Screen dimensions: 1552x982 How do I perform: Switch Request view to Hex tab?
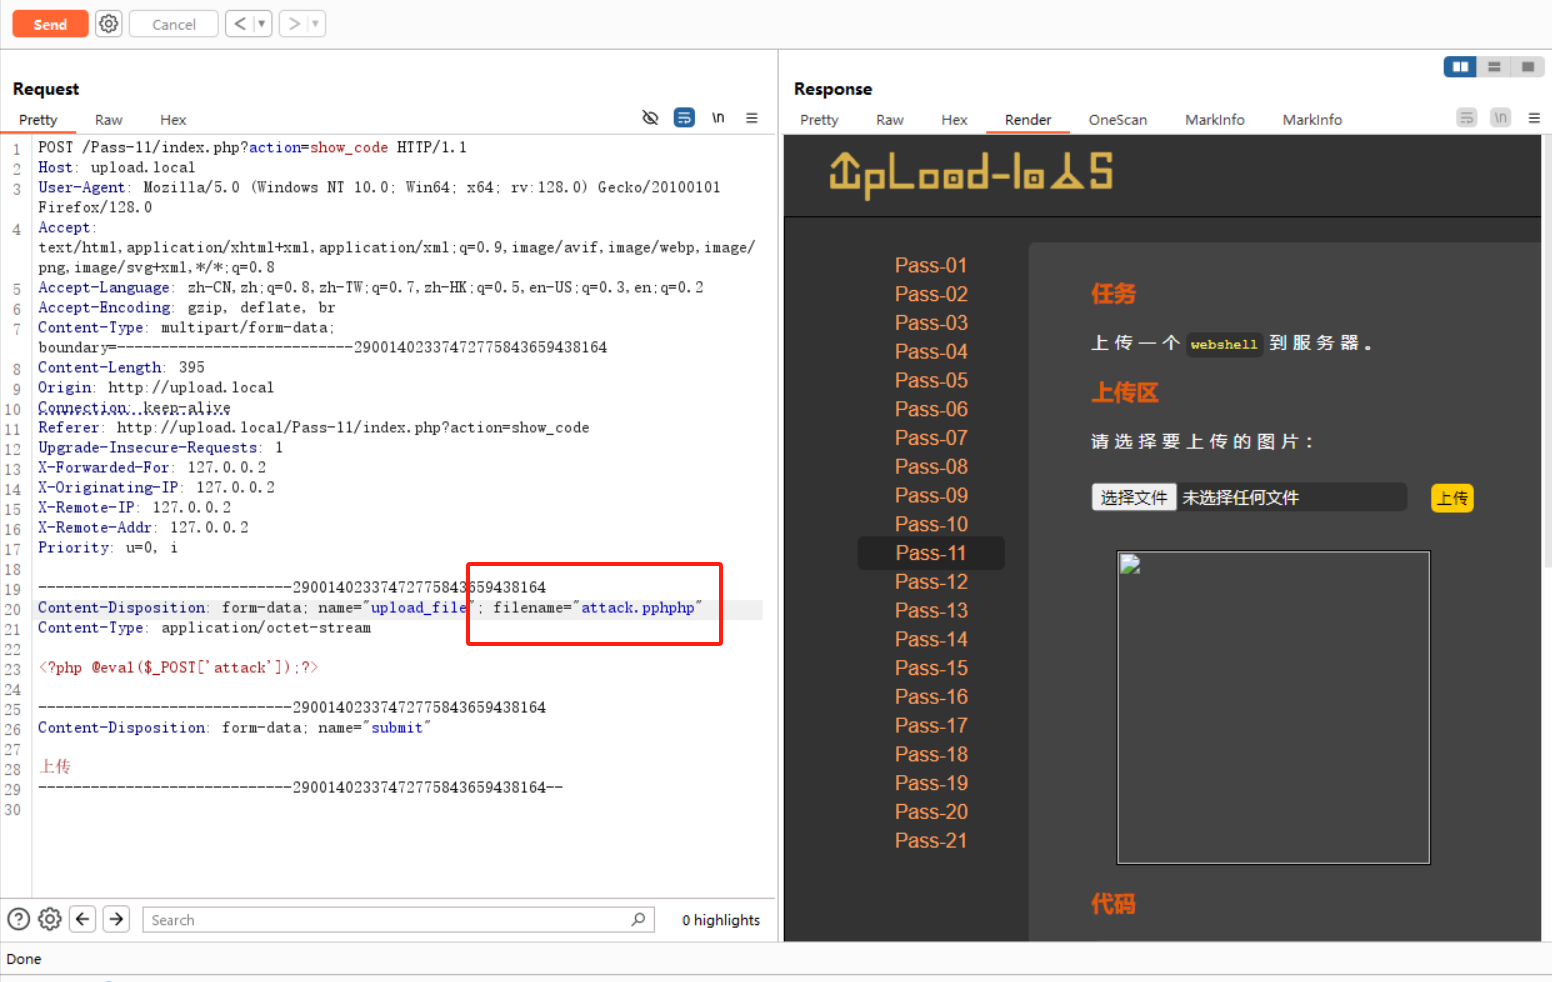[x=173, y=120]
